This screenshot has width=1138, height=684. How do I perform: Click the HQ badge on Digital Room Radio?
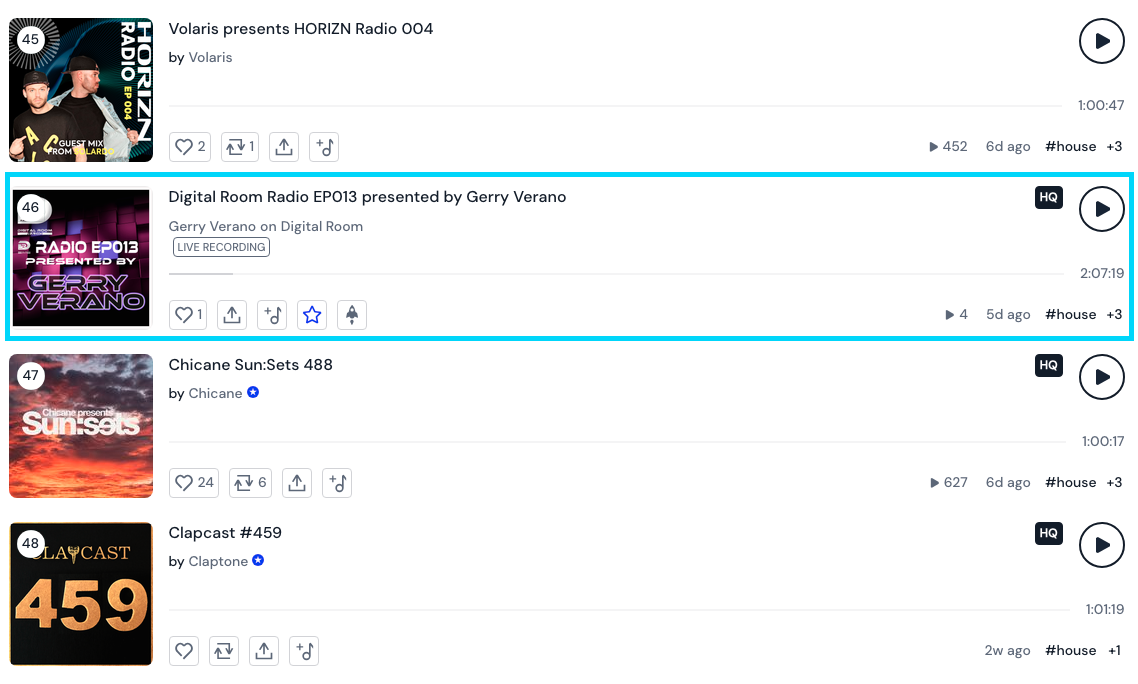coord(1049,198)
